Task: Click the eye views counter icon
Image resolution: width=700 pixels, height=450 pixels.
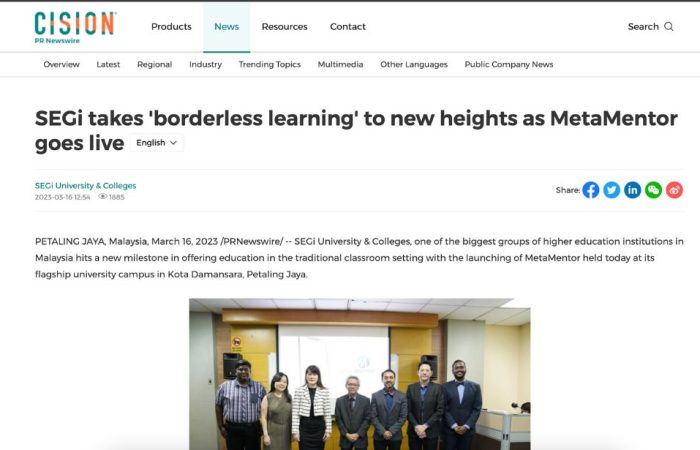Action: [x=103, y=197]
